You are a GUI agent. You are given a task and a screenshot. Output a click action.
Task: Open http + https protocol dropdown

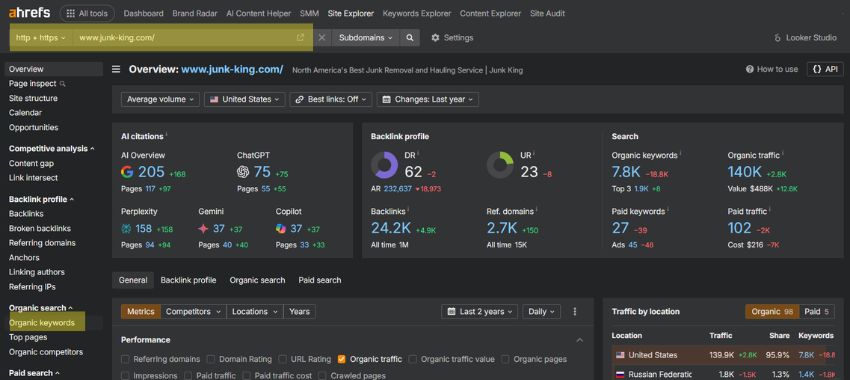41,38
